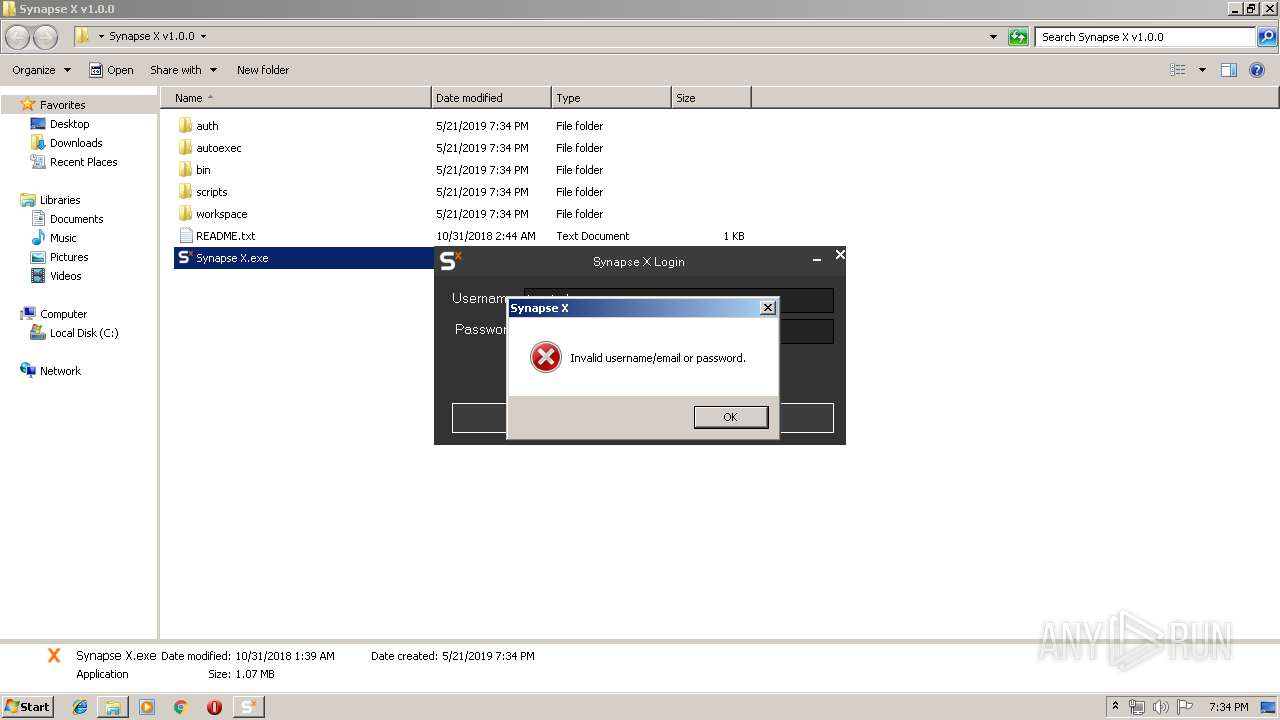Viewport: 1280px width, 720px height.
Task: Close the Synapse X error dialog
Action: 767,308
